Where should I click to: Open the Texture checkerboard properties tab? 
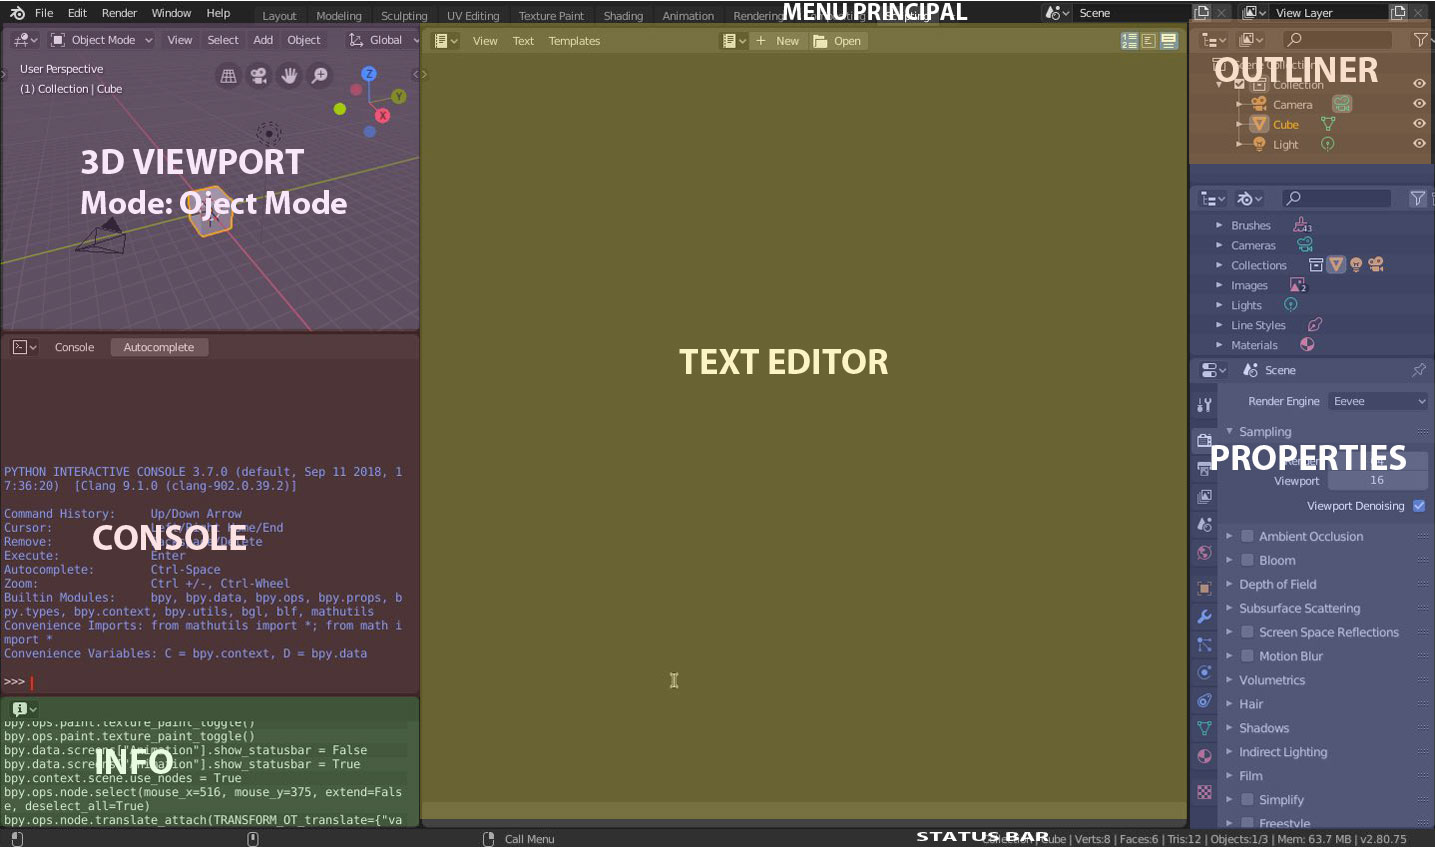point(1204,792)
